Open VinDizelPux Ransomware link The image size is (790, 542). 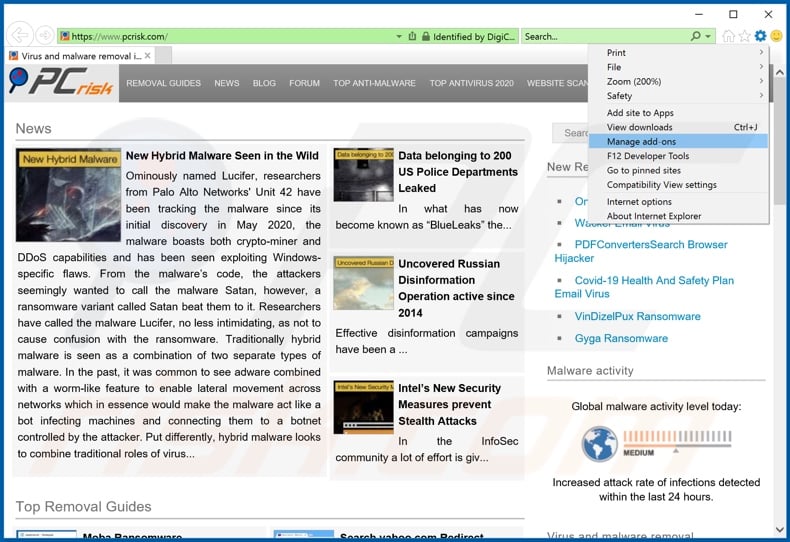tap(637, 316)
